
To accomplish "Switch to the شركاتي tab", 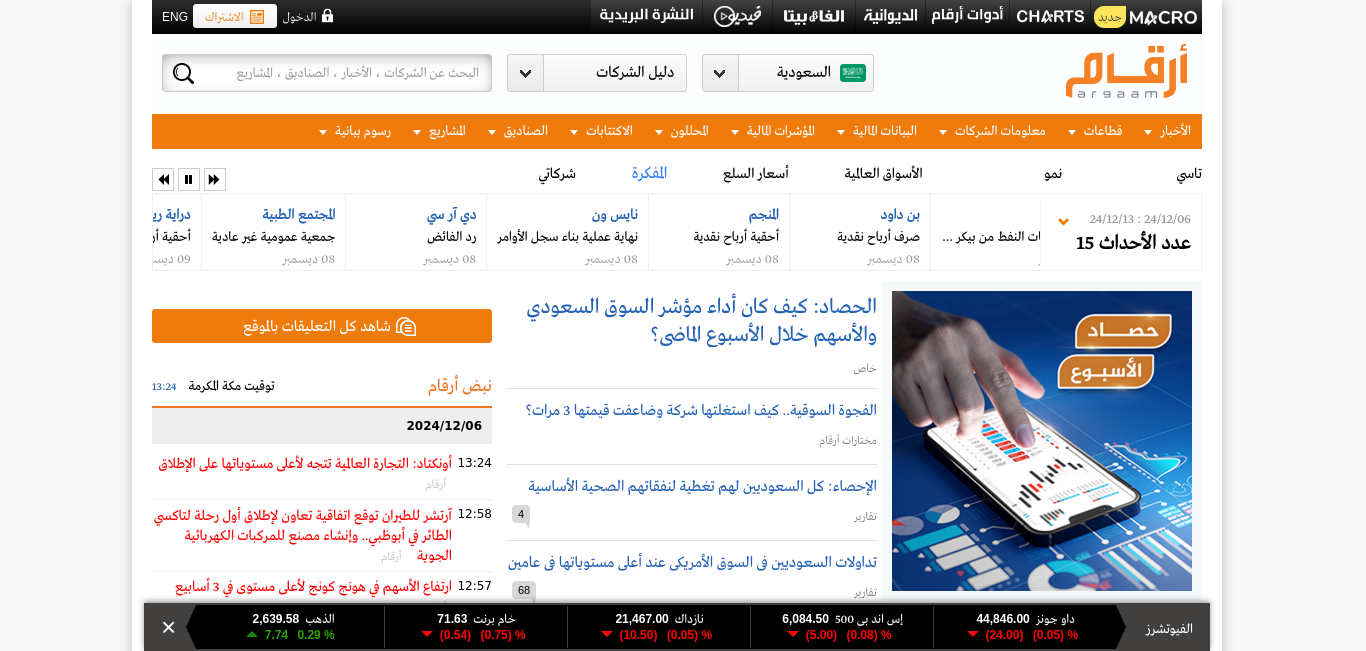I will [x=557, y=173].
